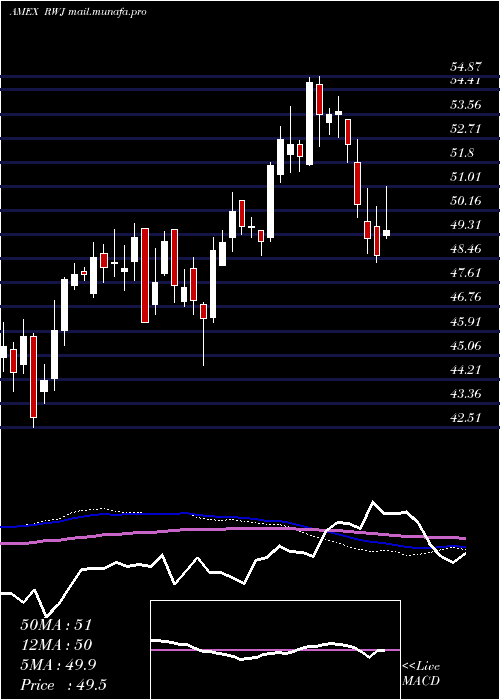Click the 54.87 price label
500x700 pixels.
tap(466, 67)
